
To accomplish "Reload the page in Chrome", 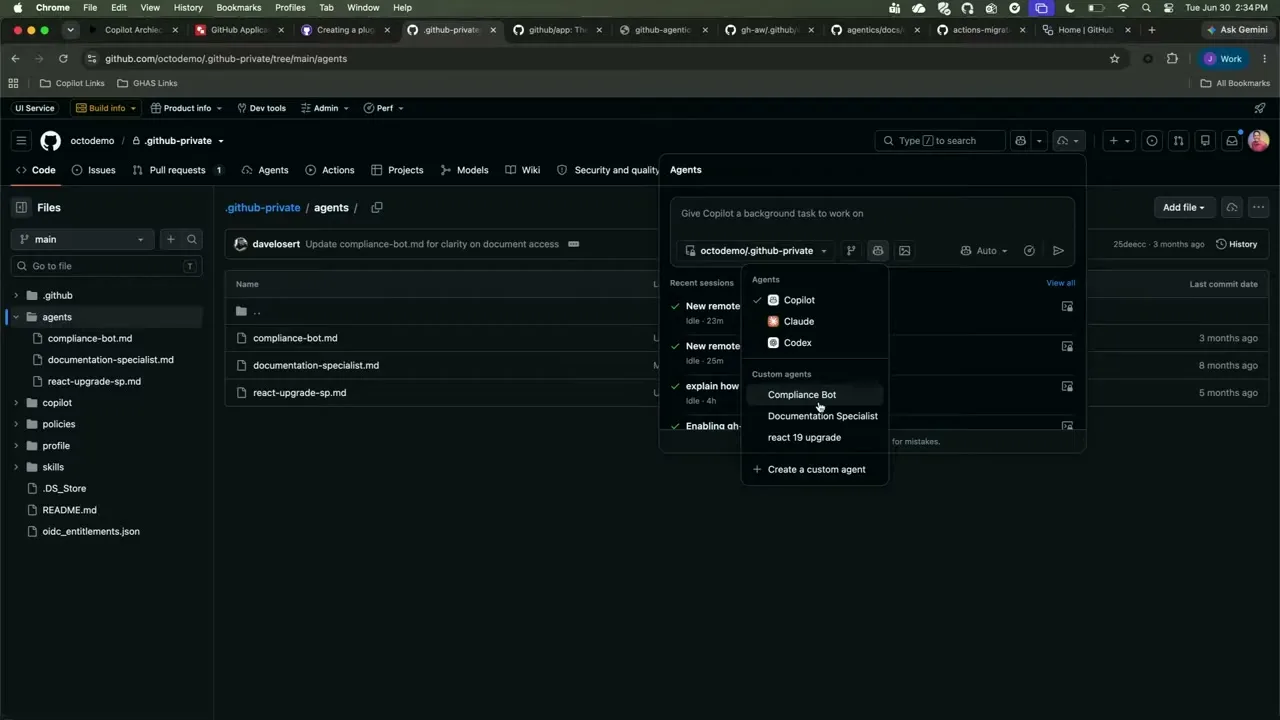I will pos(63,59).
